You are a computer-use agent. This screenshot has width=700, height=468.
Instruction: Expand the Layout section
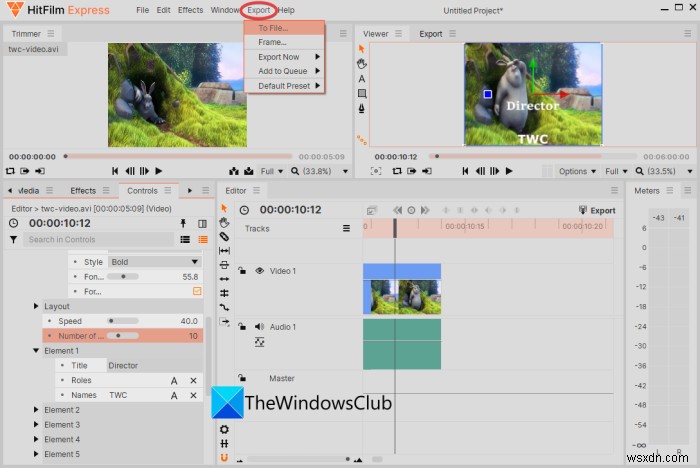coord(36,306)
